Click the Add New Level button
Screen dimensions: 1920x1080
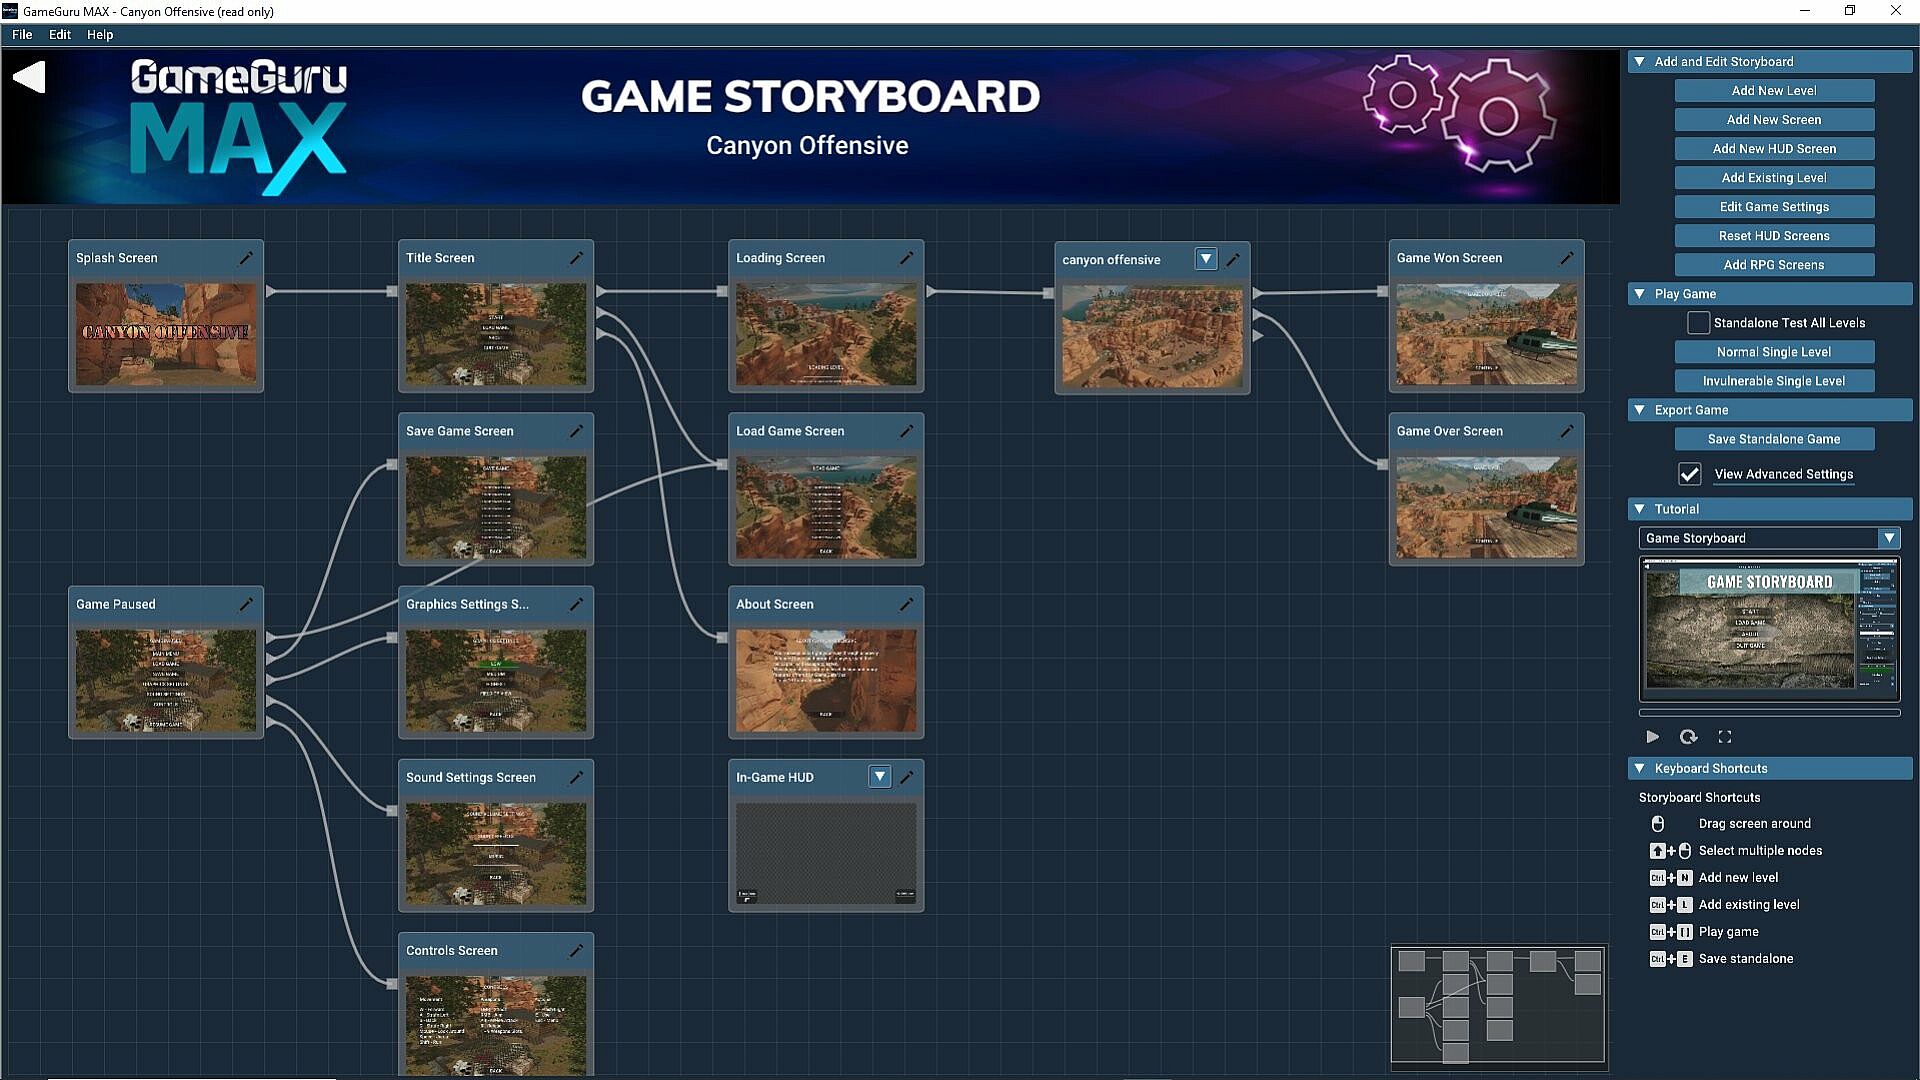pyautogui.click(x=1773, y=91)
